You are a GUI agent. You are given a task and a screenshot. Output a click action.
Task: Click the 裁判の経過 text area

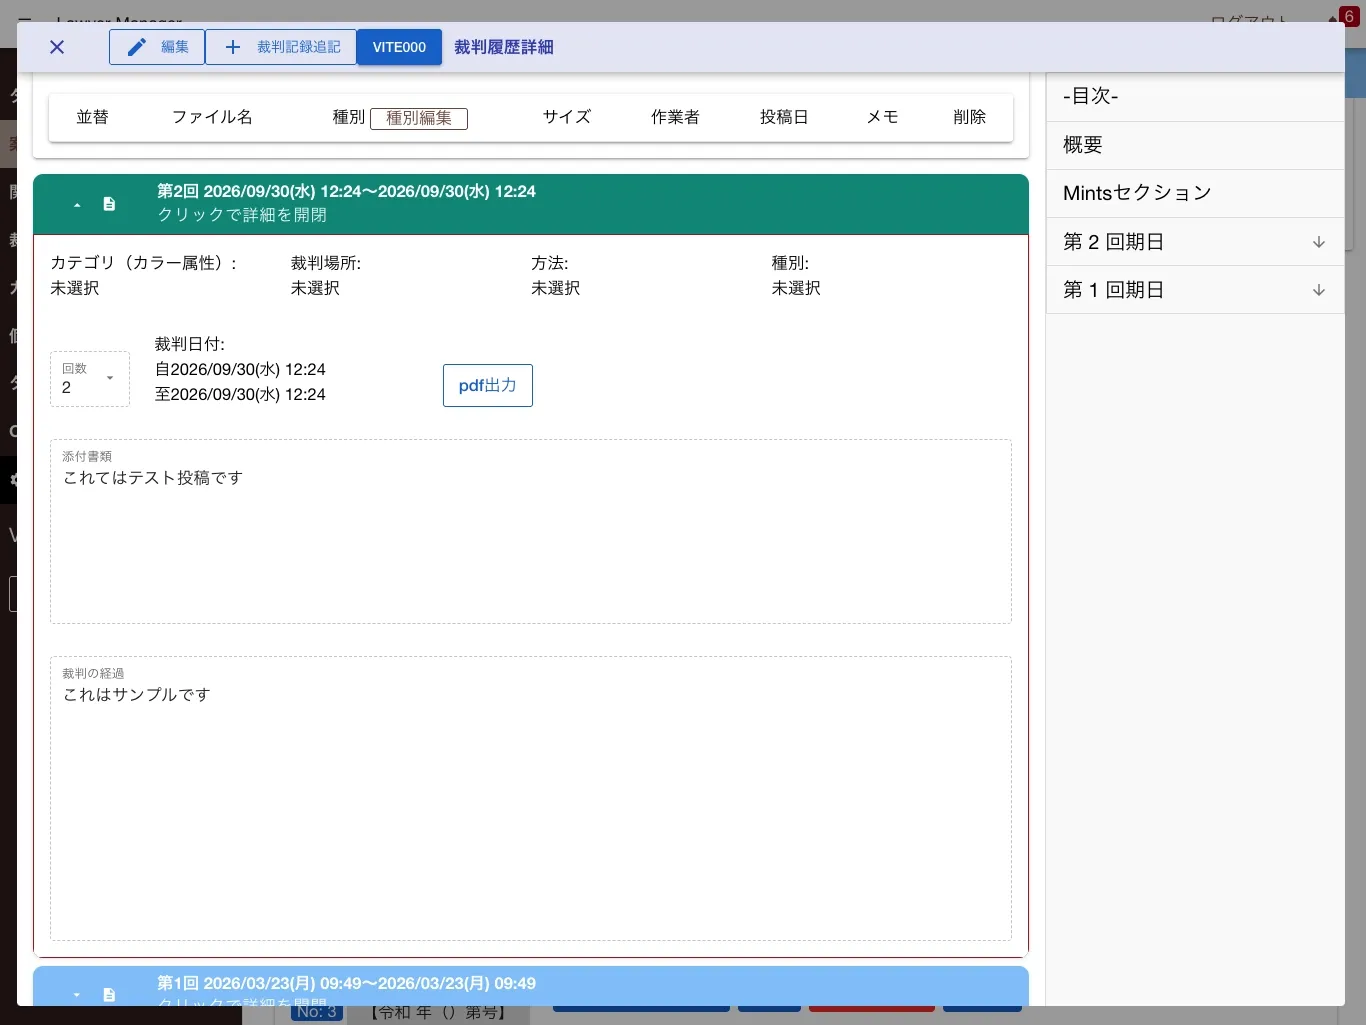(531, 798)
